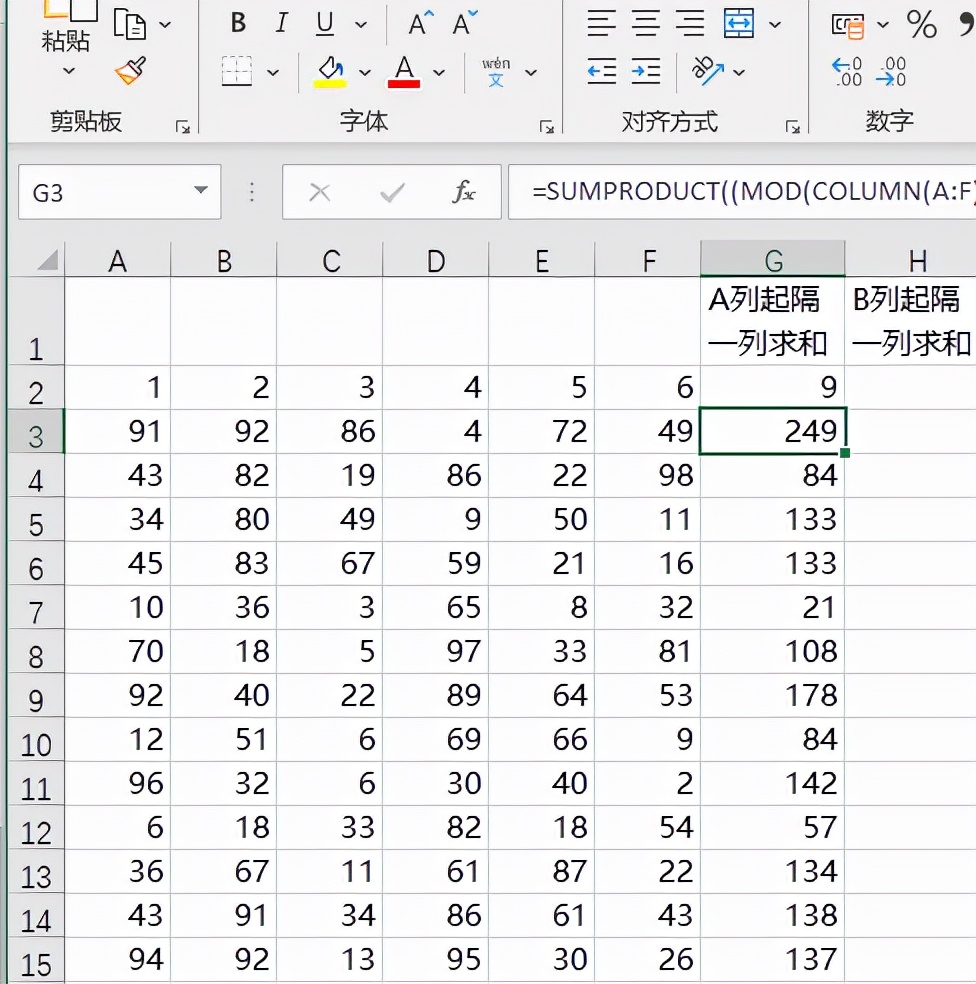The height and width of the screenshot is (984, 976).
Task: Select the Format Painter brush
Action: (131, 70)
